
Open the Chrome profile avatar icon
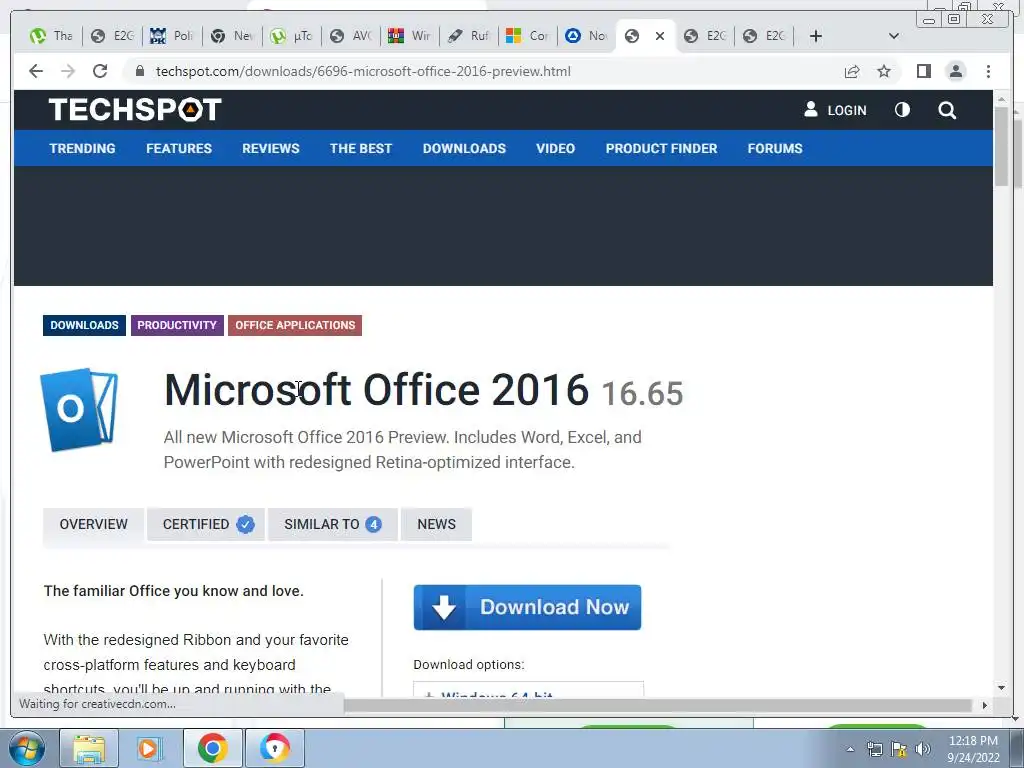955,71
